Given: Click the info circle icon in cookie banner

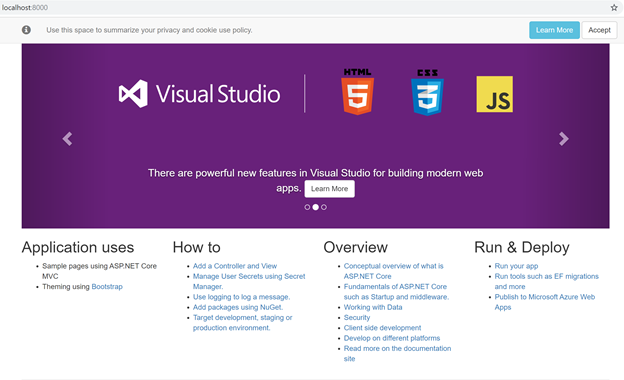Looking at the screenshot, I should [26, 30].
